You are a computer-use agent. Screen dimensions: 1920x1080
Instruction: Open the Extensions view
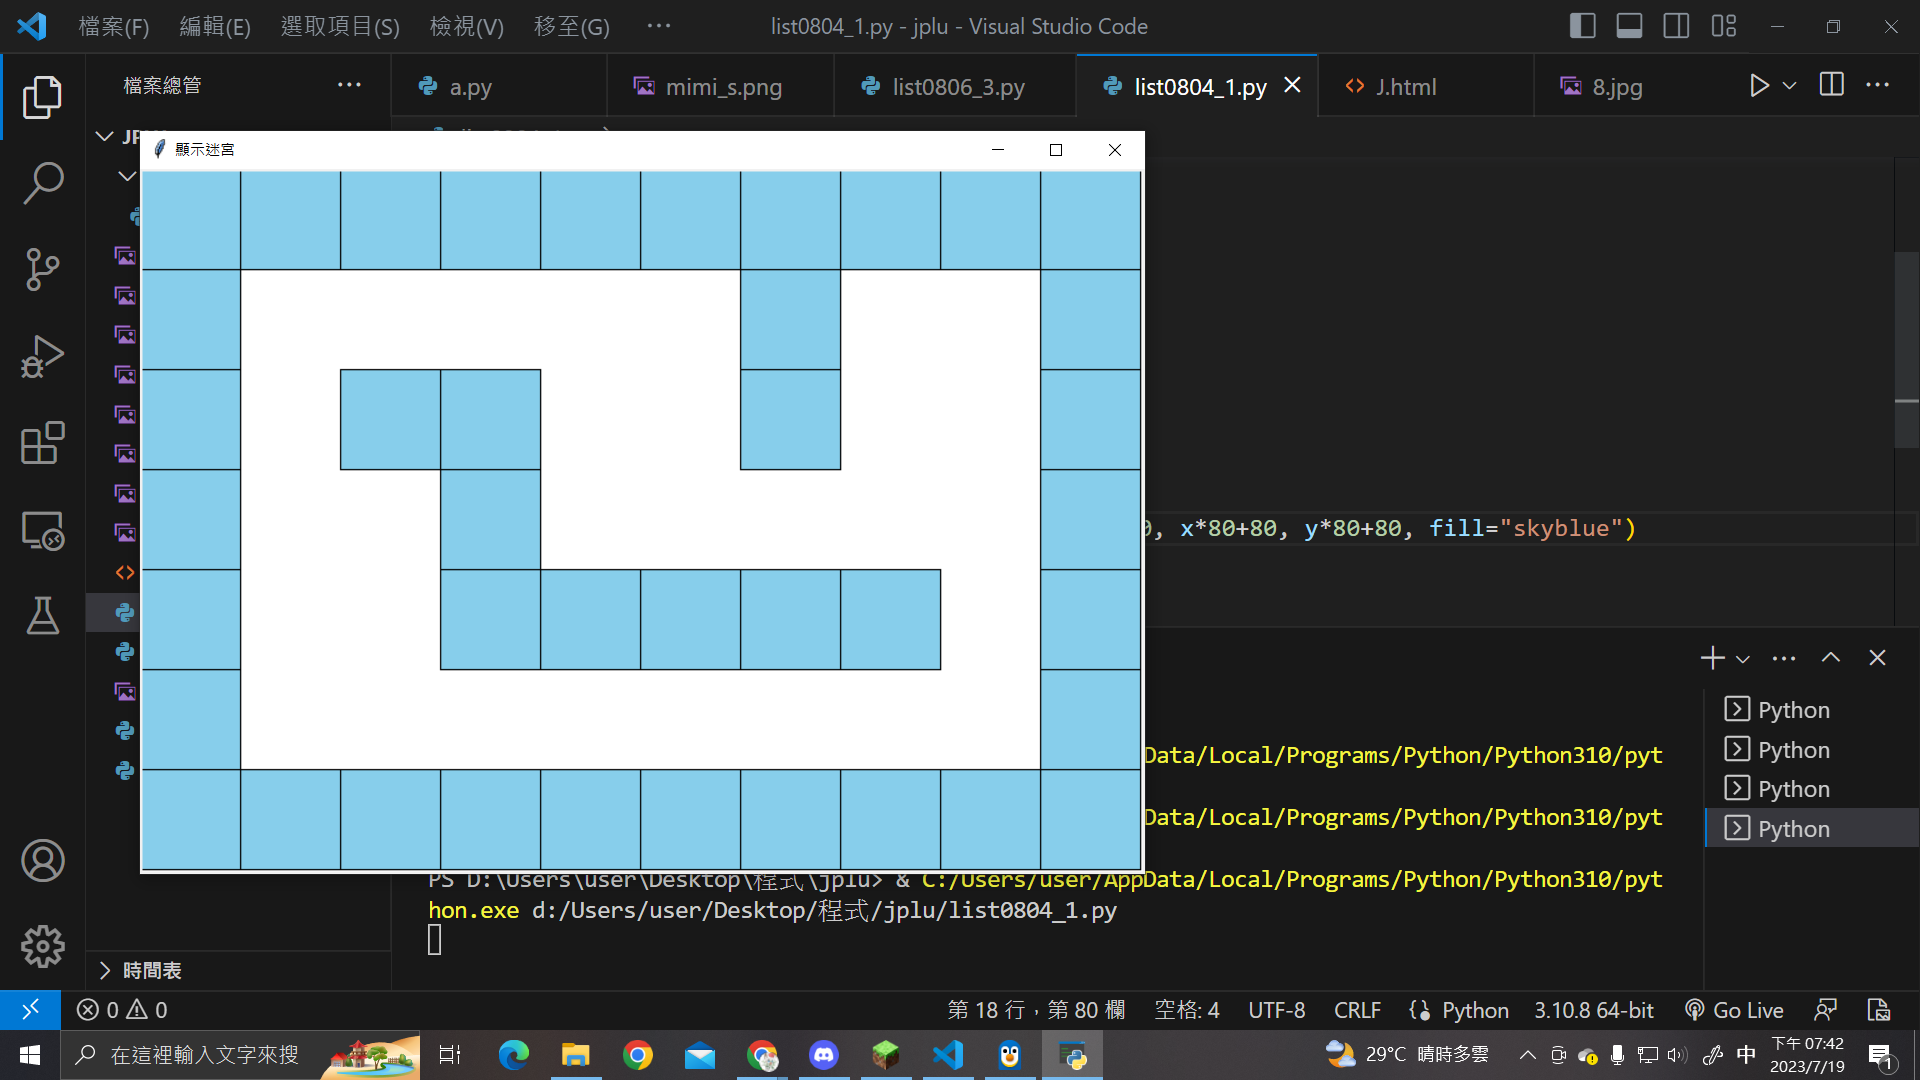[x=43, y=443]
